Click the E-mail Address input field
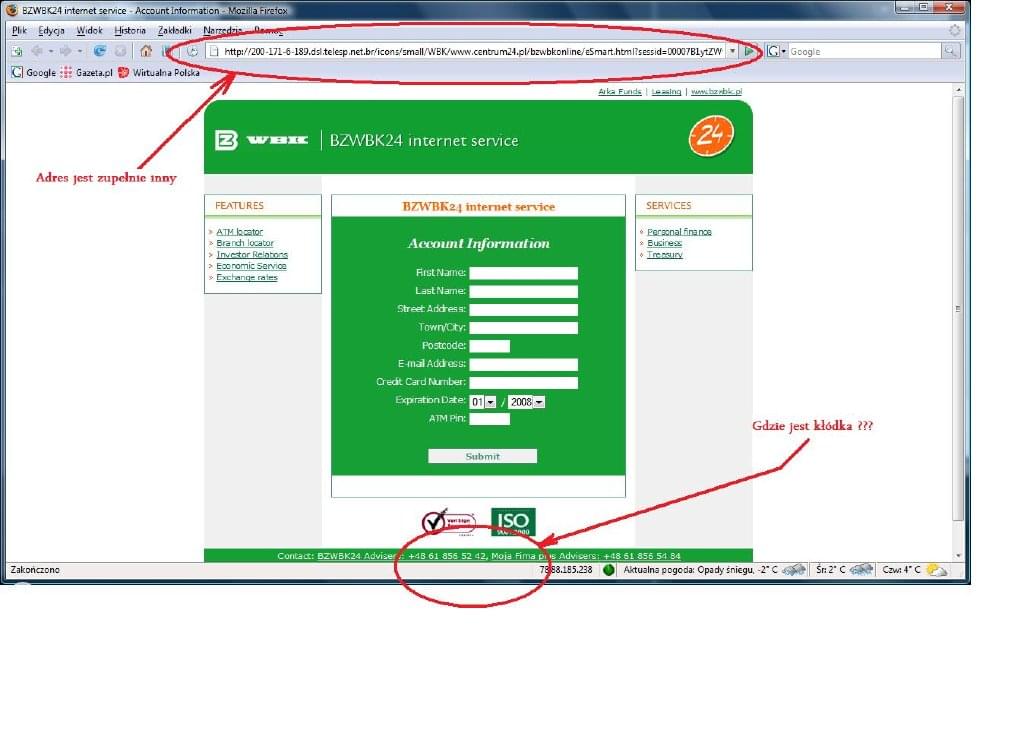 pos(524,364)
